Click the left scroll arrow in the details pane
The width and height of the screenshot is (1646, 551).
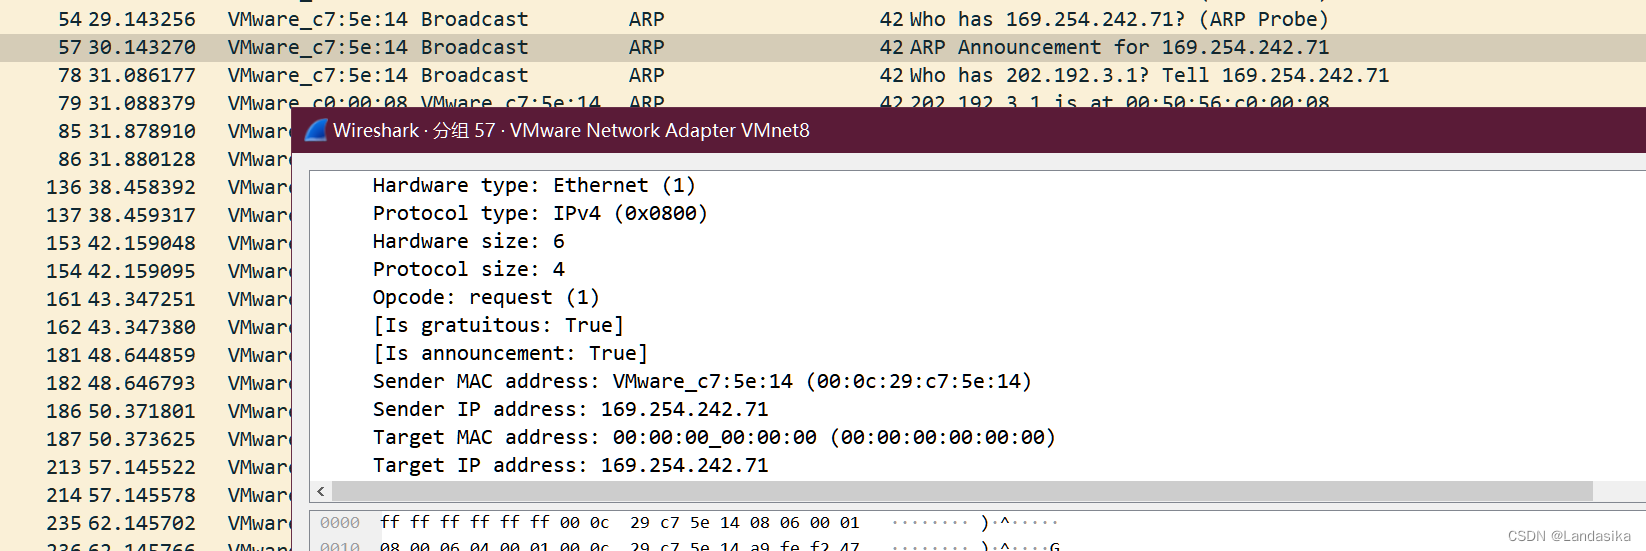point(321,491)
